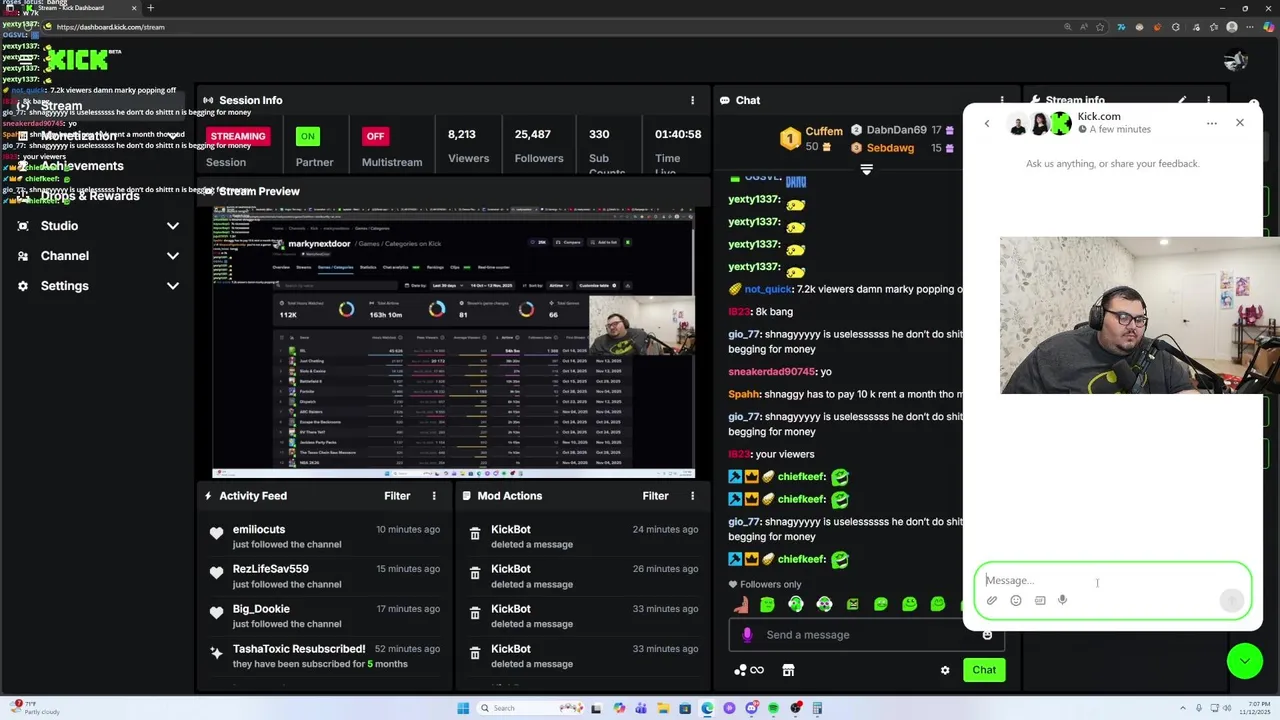1280x720 pixels.
Task: Click the purple microphone icon in chat input
Action: click(x=747, y=635)
